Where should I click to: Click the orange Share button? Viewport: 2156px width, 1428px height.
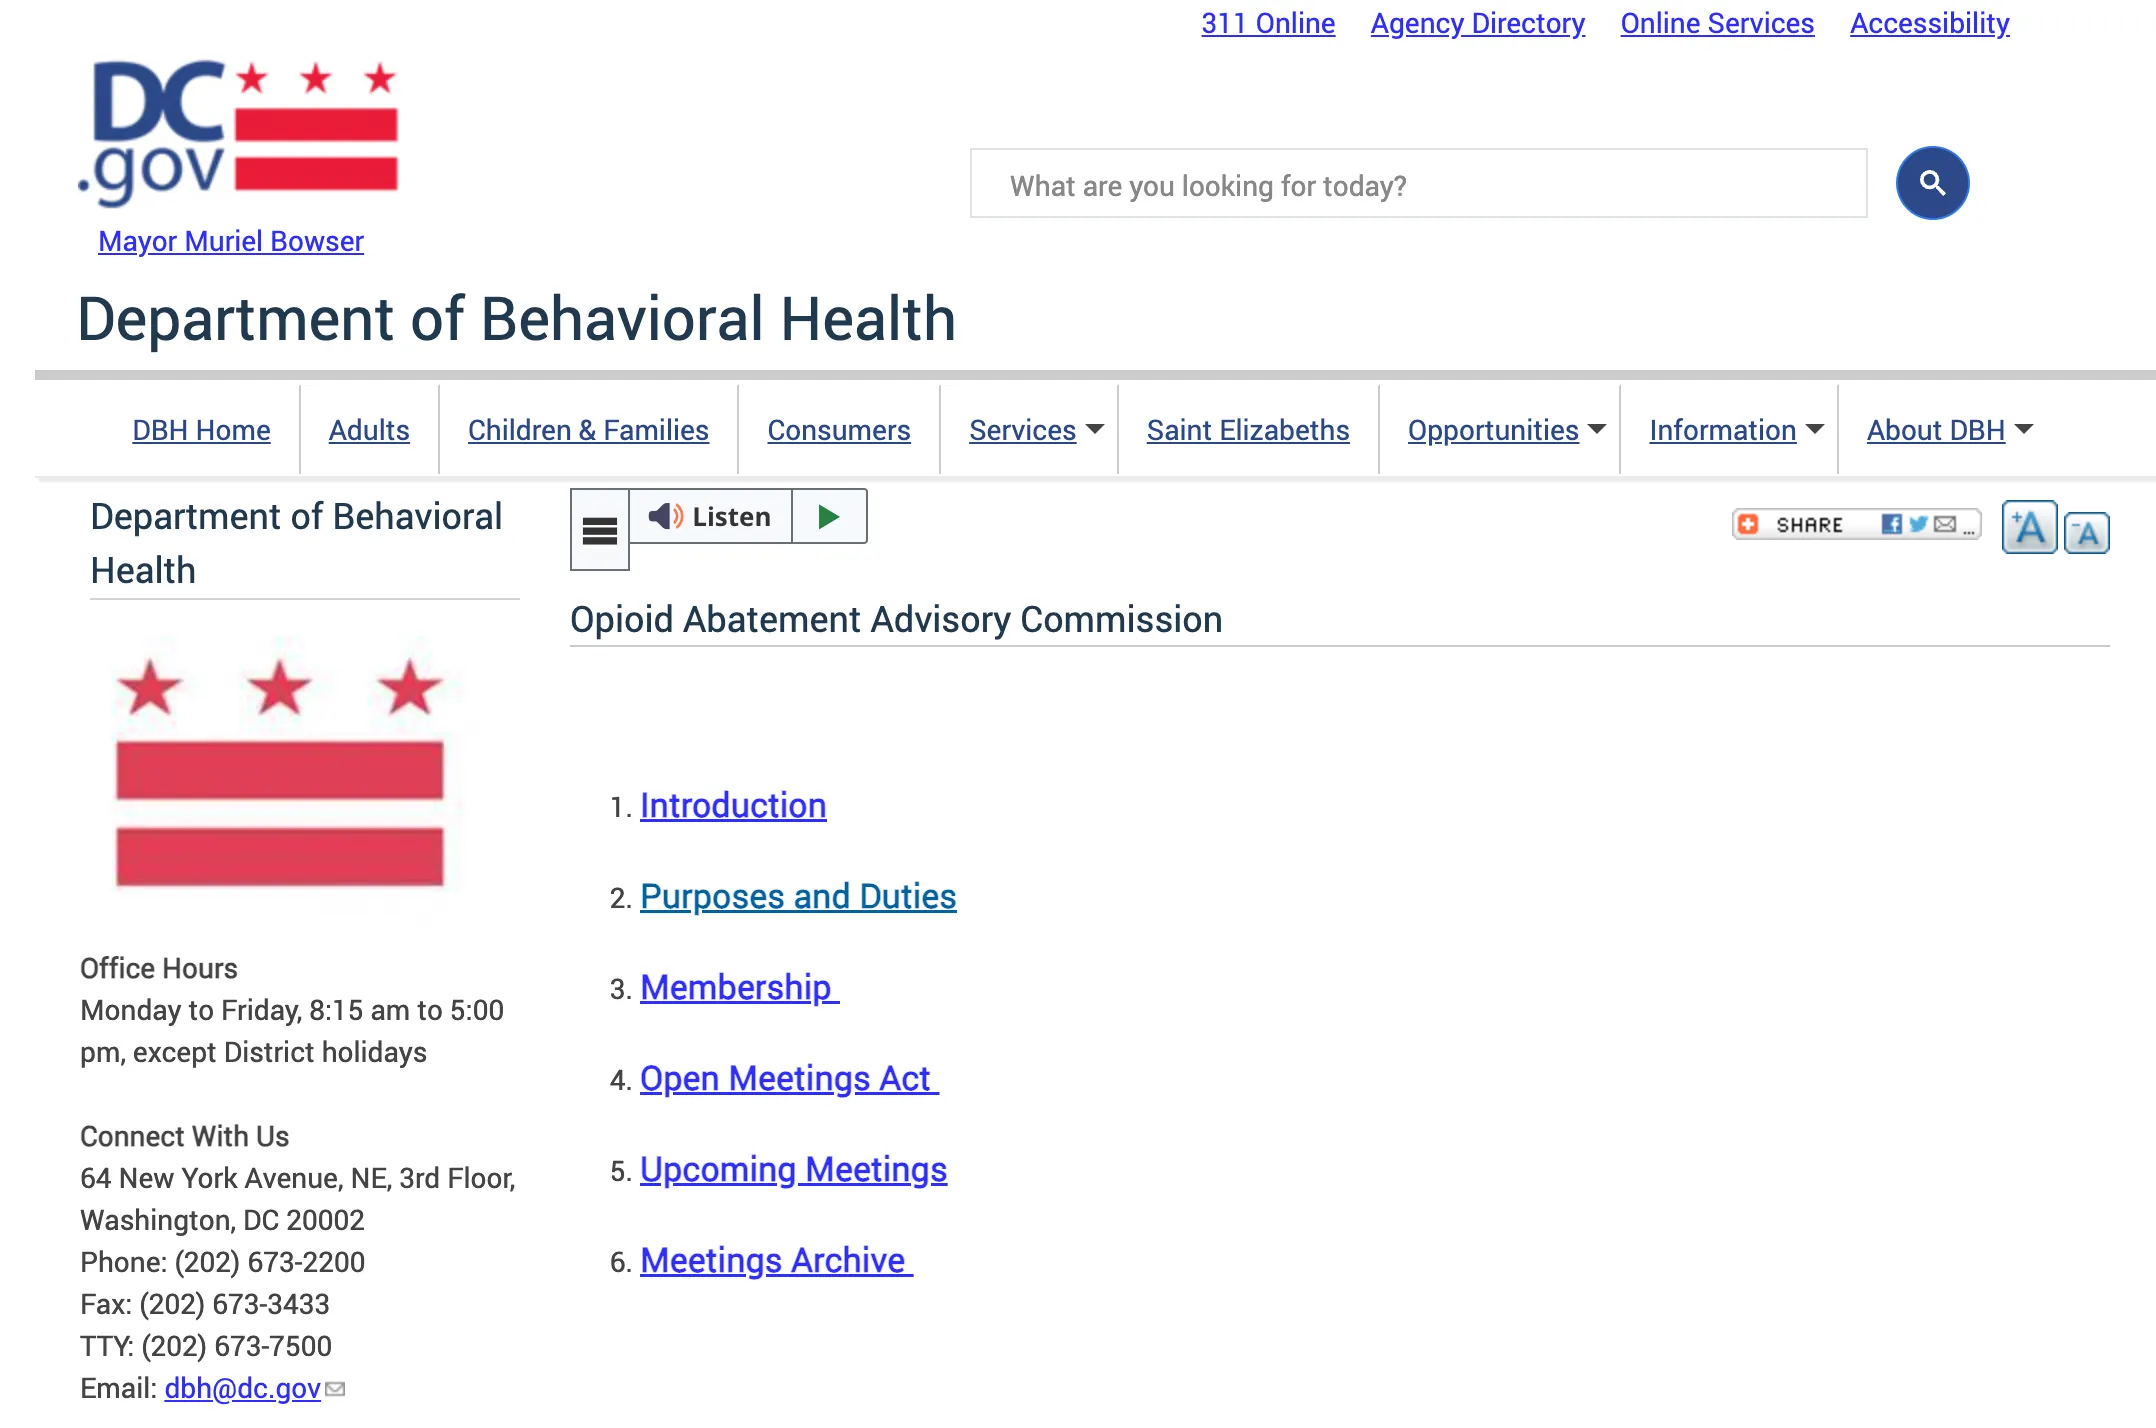[x=1790, y=523]
